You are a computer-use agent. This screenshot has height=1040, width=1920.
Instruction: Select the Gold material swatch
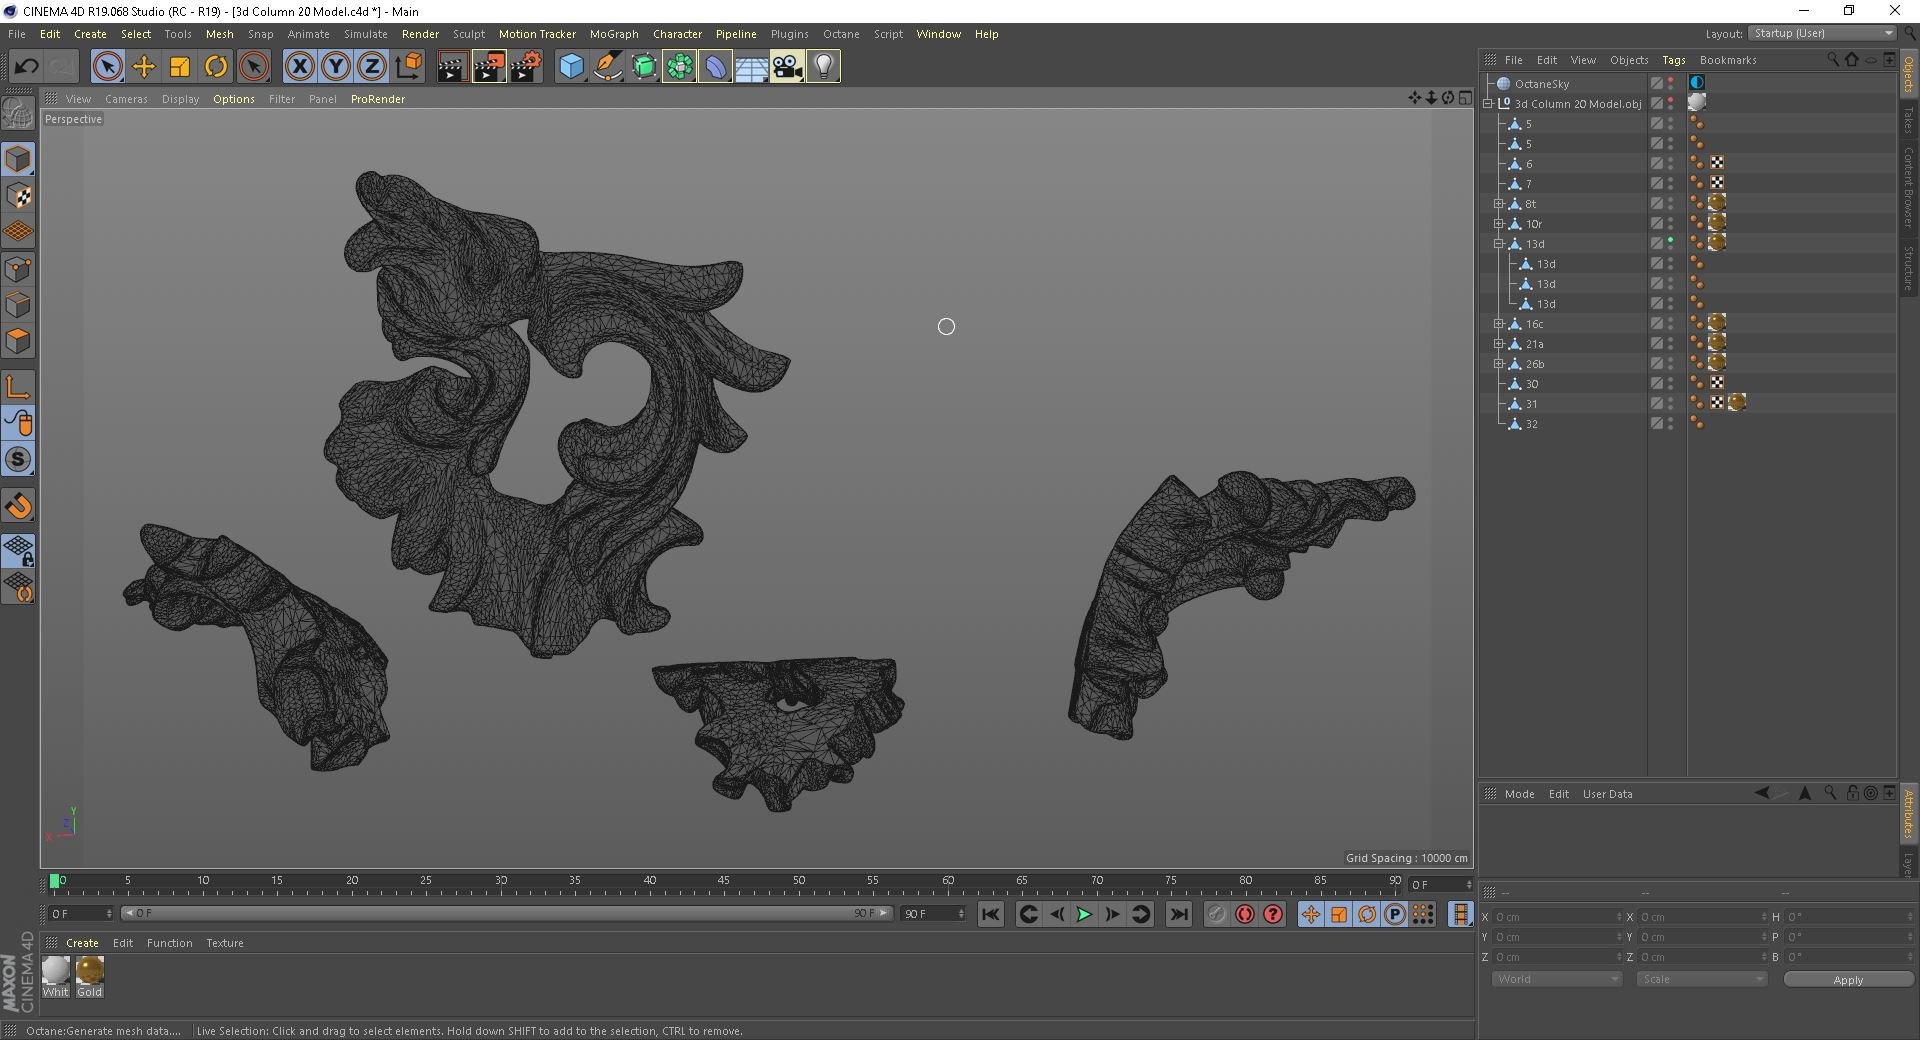(x=90, y=976)
